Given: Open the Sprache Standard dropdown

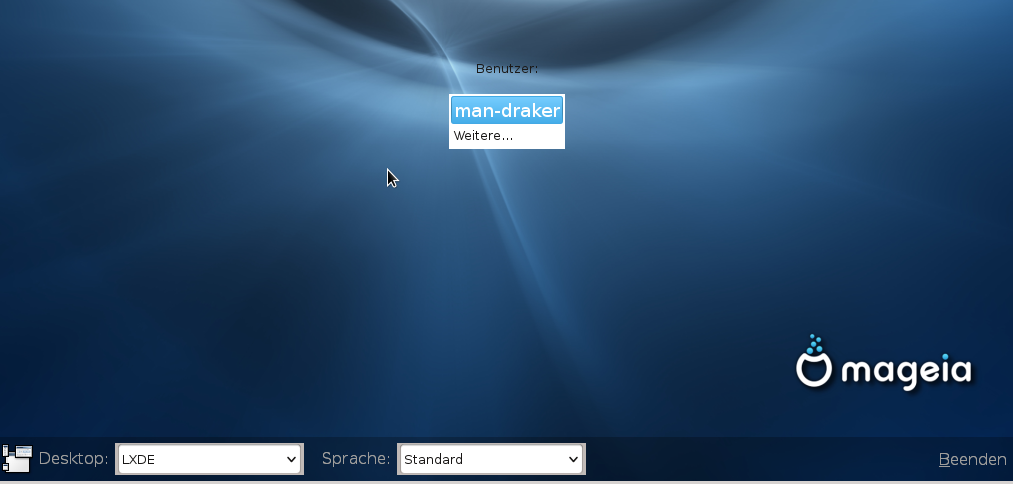Looking at the screenshot, I should [x=491, y=459].
